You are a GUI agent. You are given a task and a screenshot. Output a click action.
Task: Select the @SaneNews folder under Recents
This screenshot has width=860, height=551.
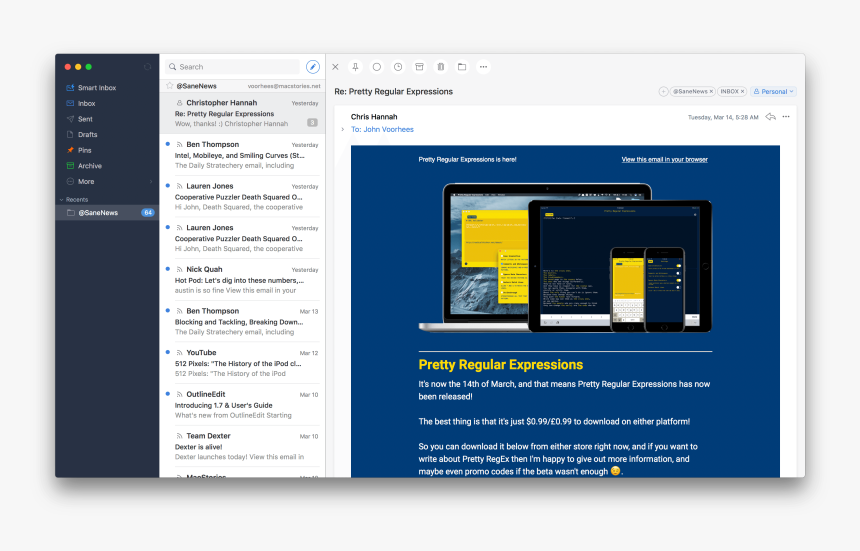[x=107, y=213]
